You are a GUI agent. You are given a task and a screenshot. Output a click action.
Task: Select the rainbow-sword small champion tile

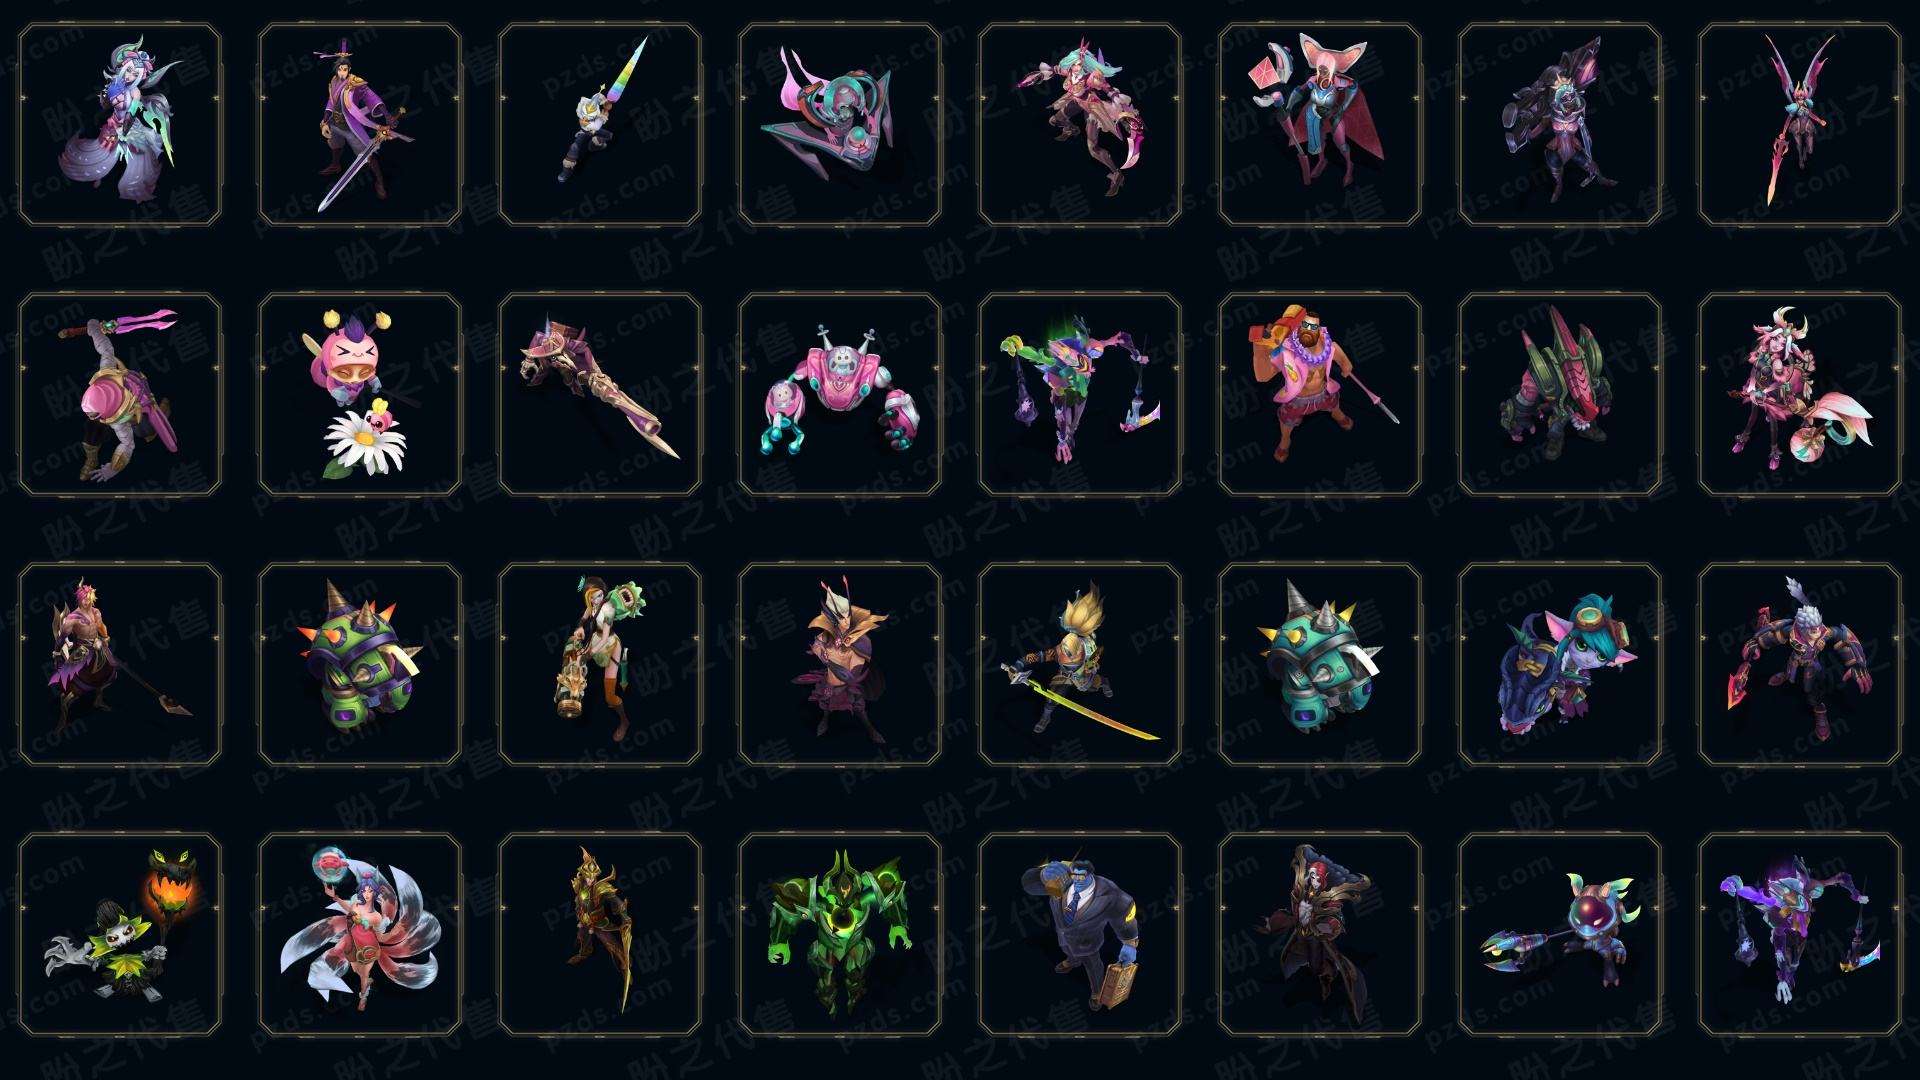(x=600, y=124)
